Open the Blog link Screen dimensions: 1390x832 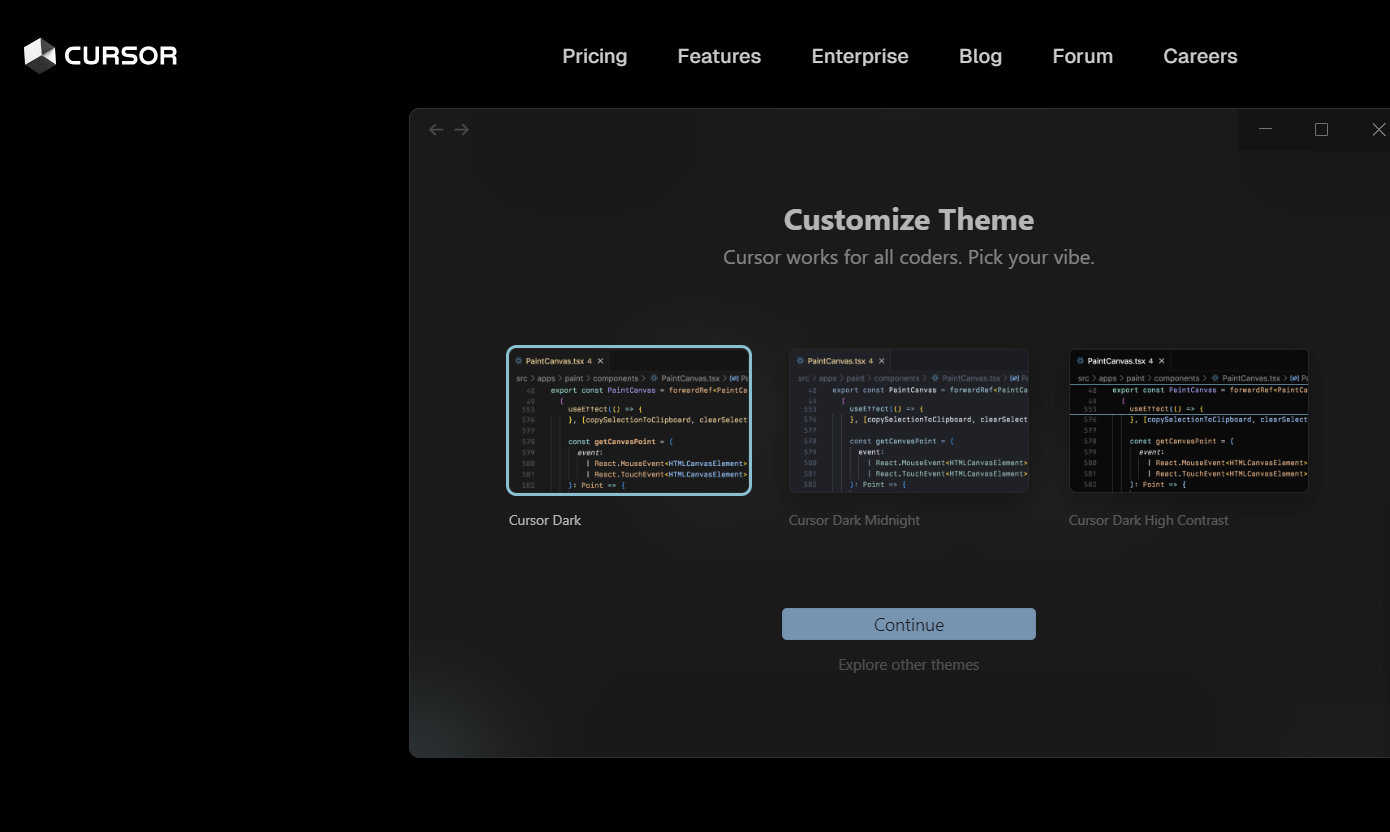[980, 56]
